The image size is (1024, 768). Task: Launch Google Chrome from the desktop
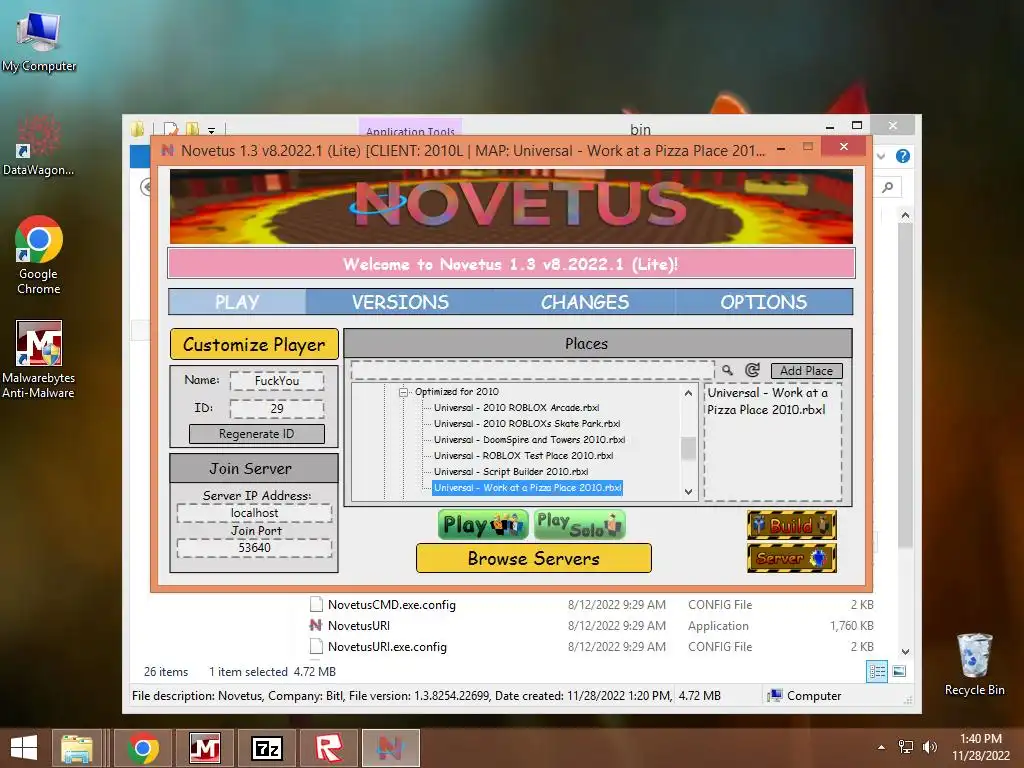[x=39, y=255]
